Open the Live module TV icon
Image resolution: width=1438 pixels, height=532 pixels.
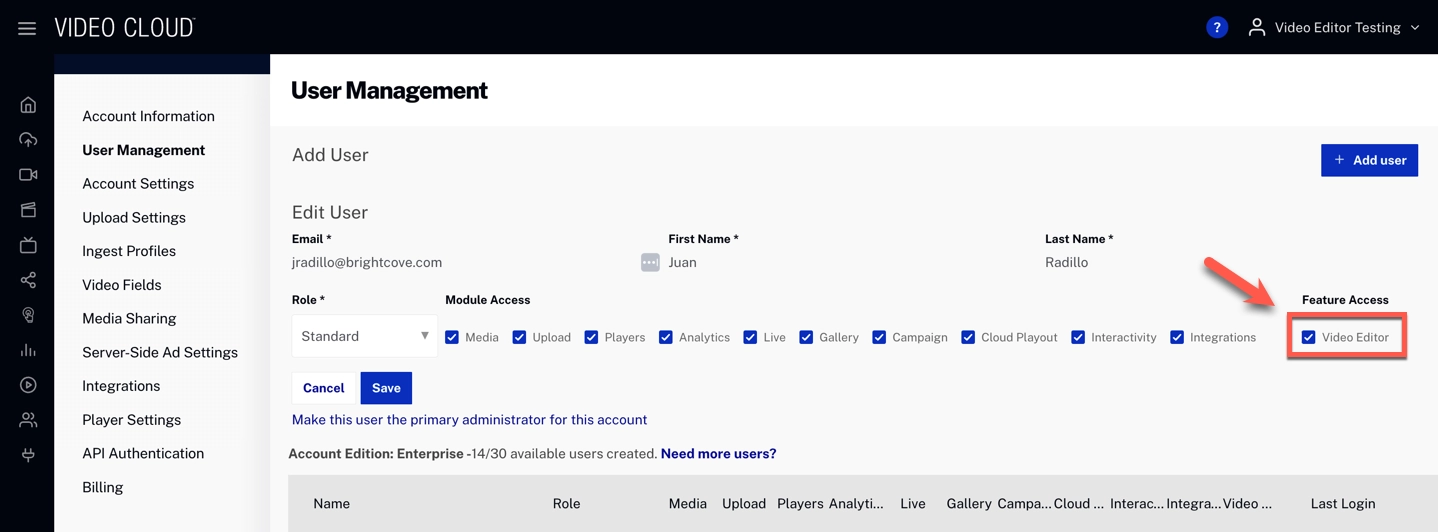click(x=28, y=245)
